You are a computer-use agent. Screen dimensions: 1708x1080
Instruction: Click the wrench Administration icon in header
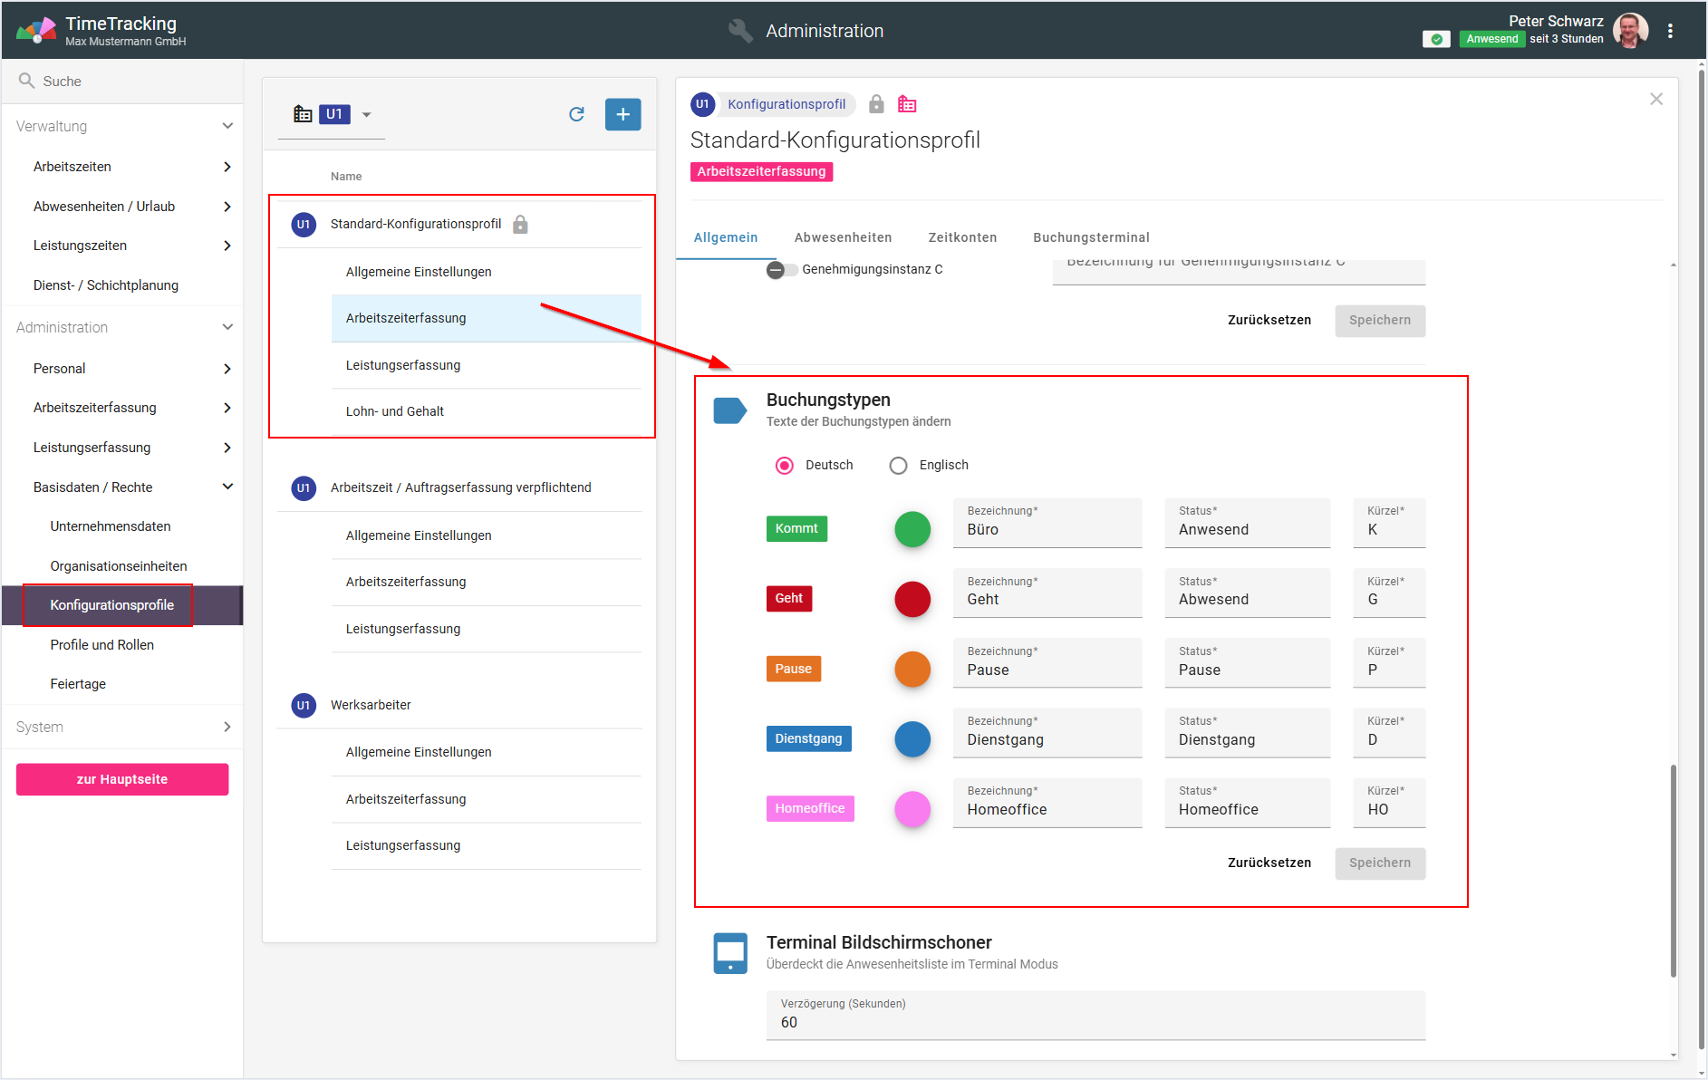point(740,31)
